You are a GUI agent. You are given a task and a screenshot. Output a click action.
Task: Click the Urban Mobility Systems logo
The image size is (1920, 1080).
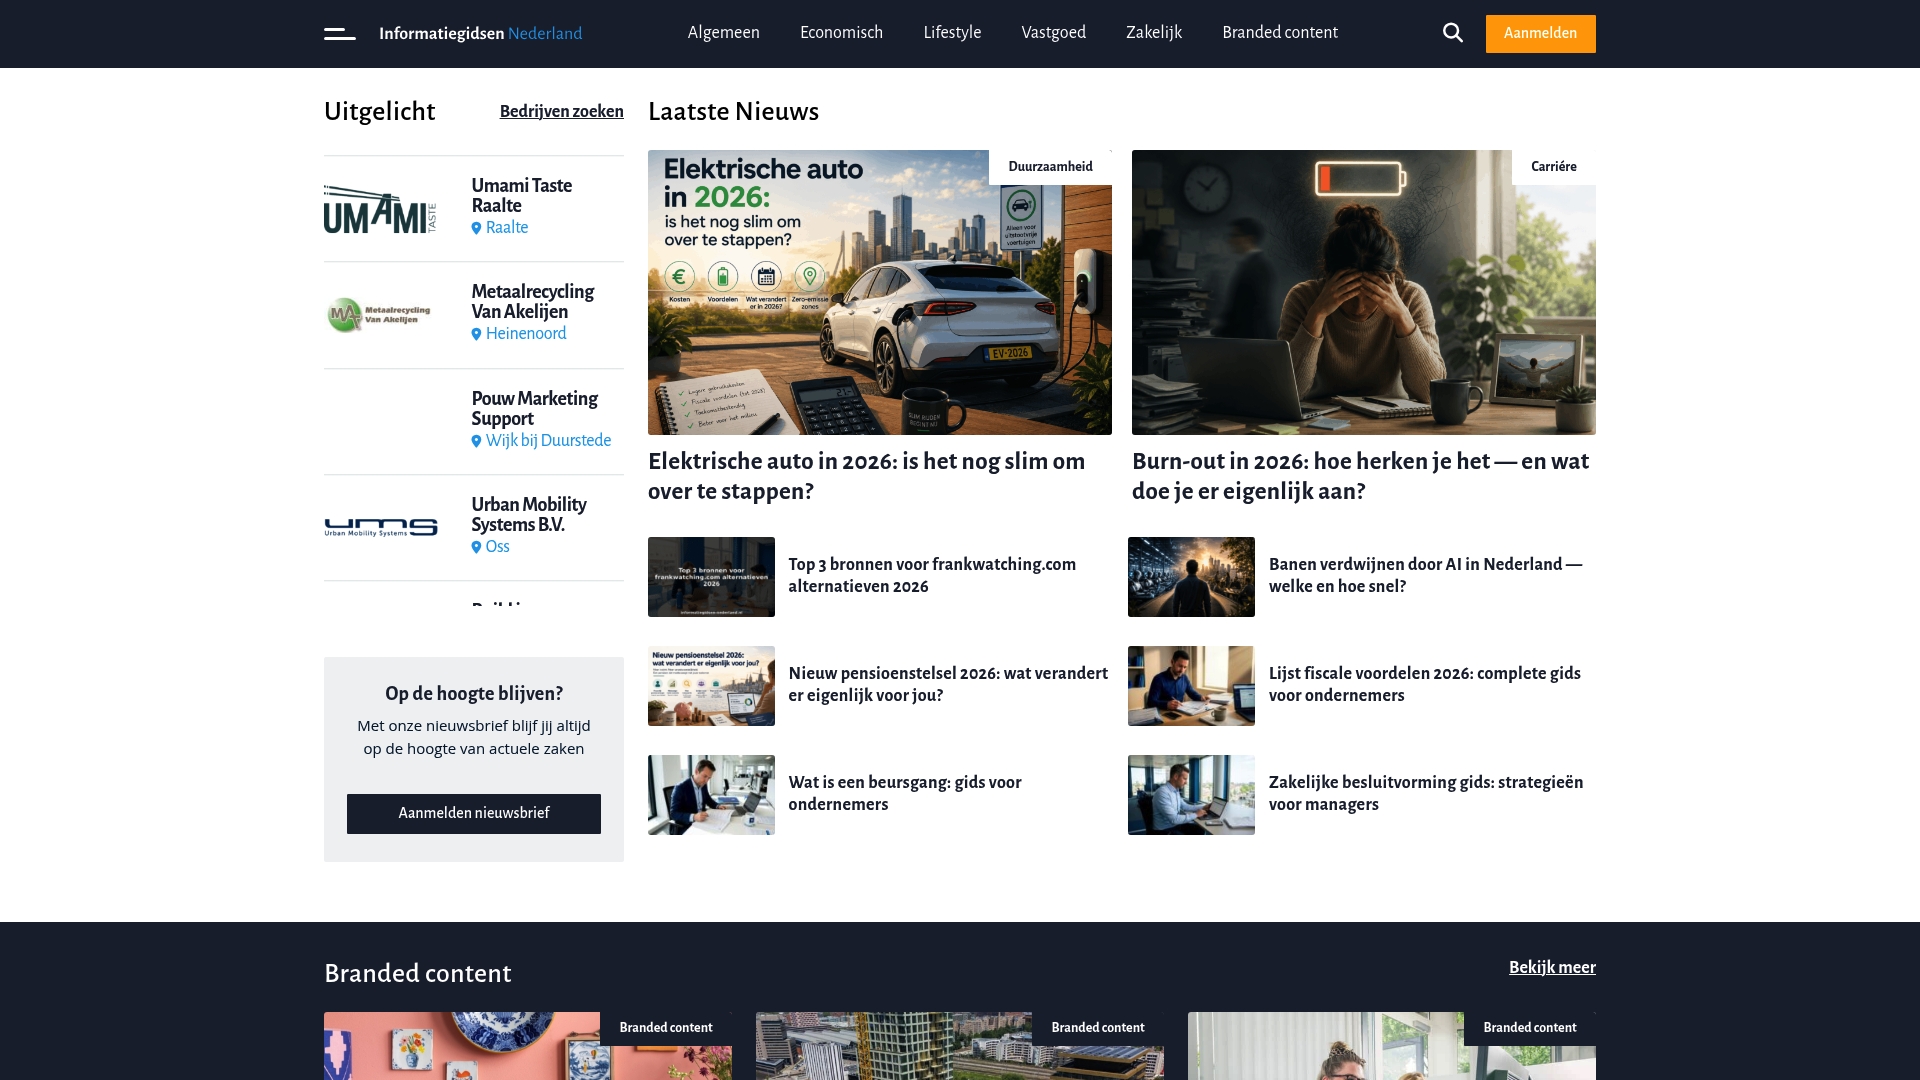click(x=381, y=528)
